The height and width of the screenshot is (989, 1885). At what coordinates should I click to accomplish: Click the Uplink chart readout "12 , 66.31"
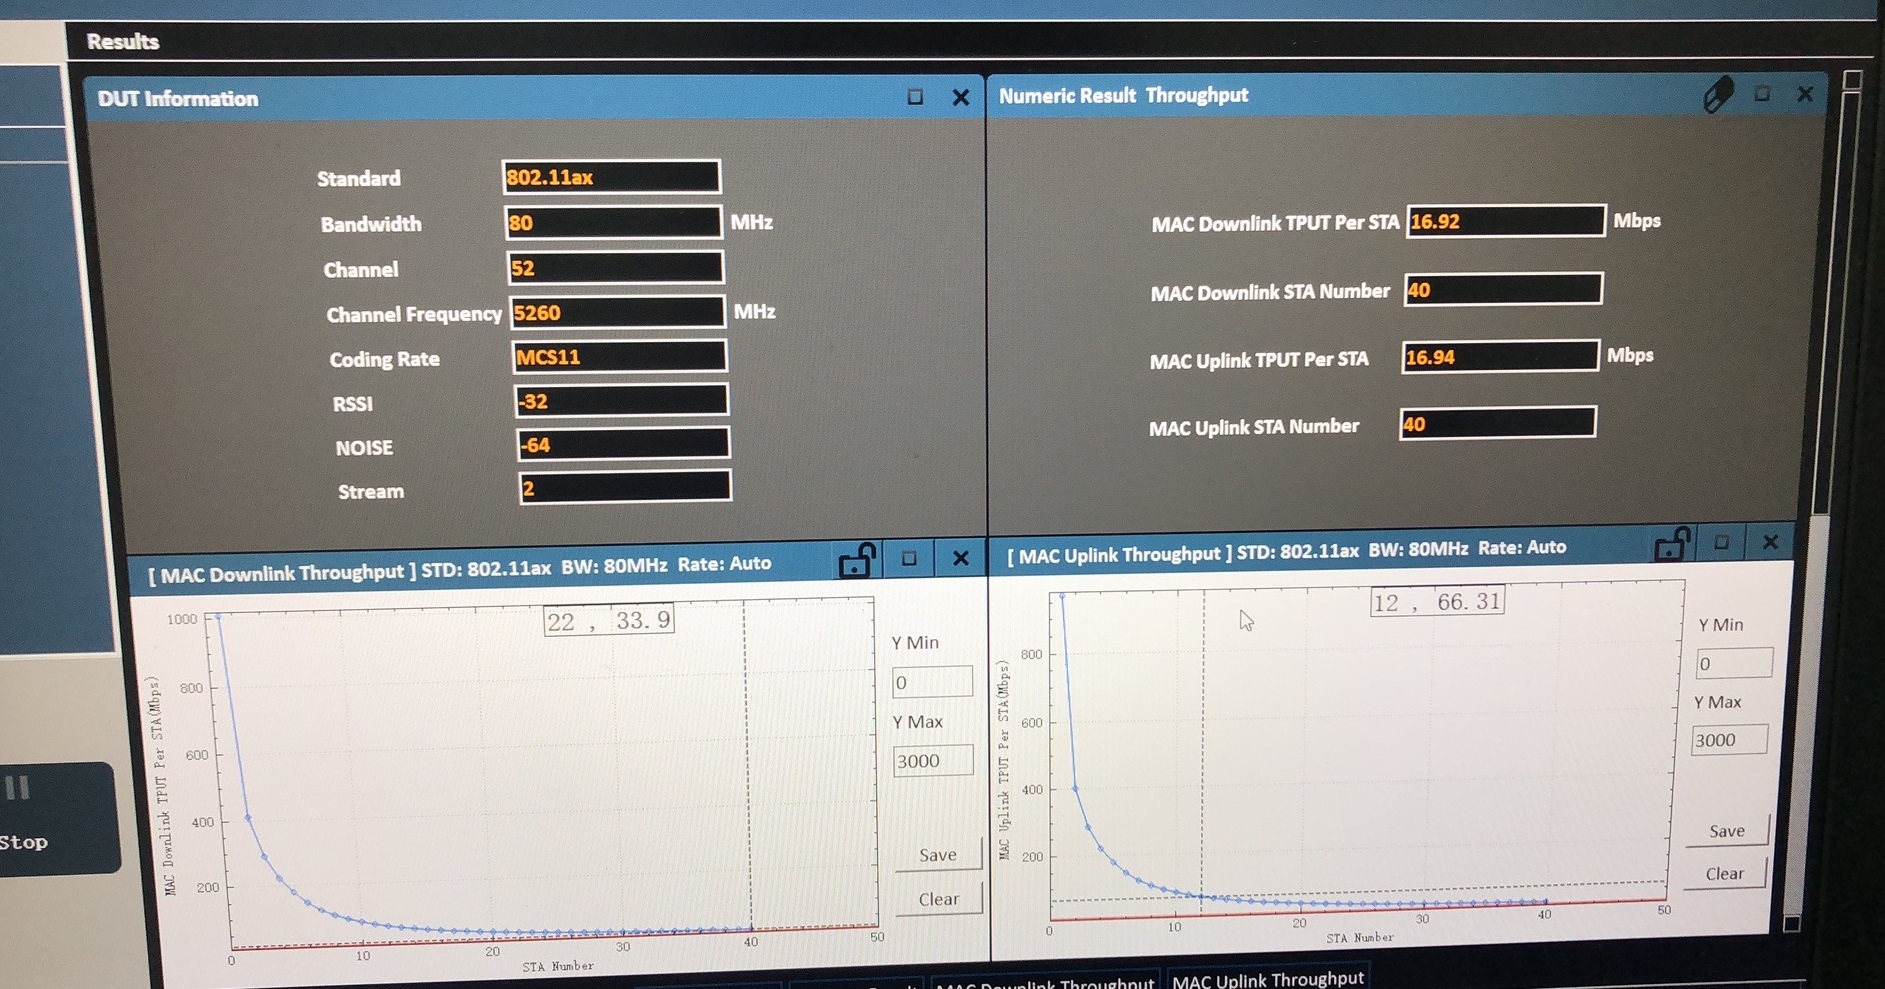tap(1437, 602)
